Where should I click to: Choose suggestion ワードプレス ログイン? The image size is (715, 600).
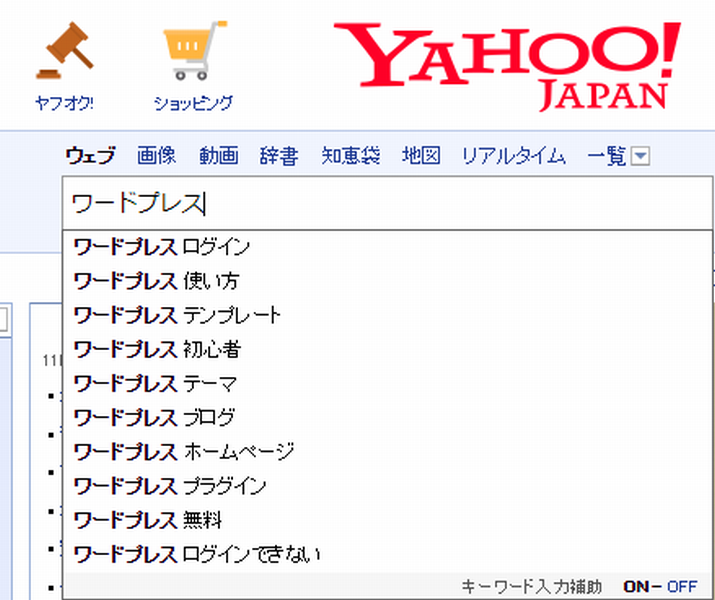[388, 248]
